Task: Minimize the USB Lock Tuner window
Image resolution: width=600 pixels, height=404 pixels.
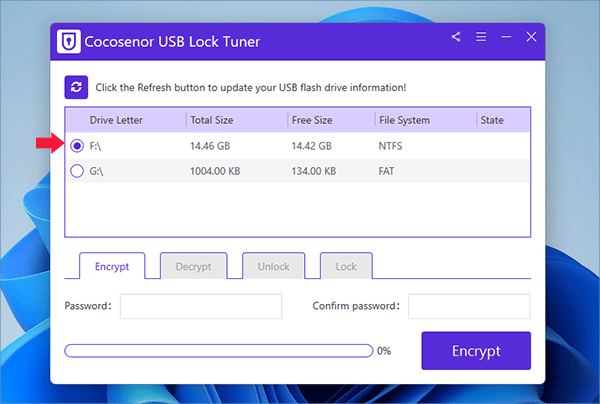Action: point(506,37)
